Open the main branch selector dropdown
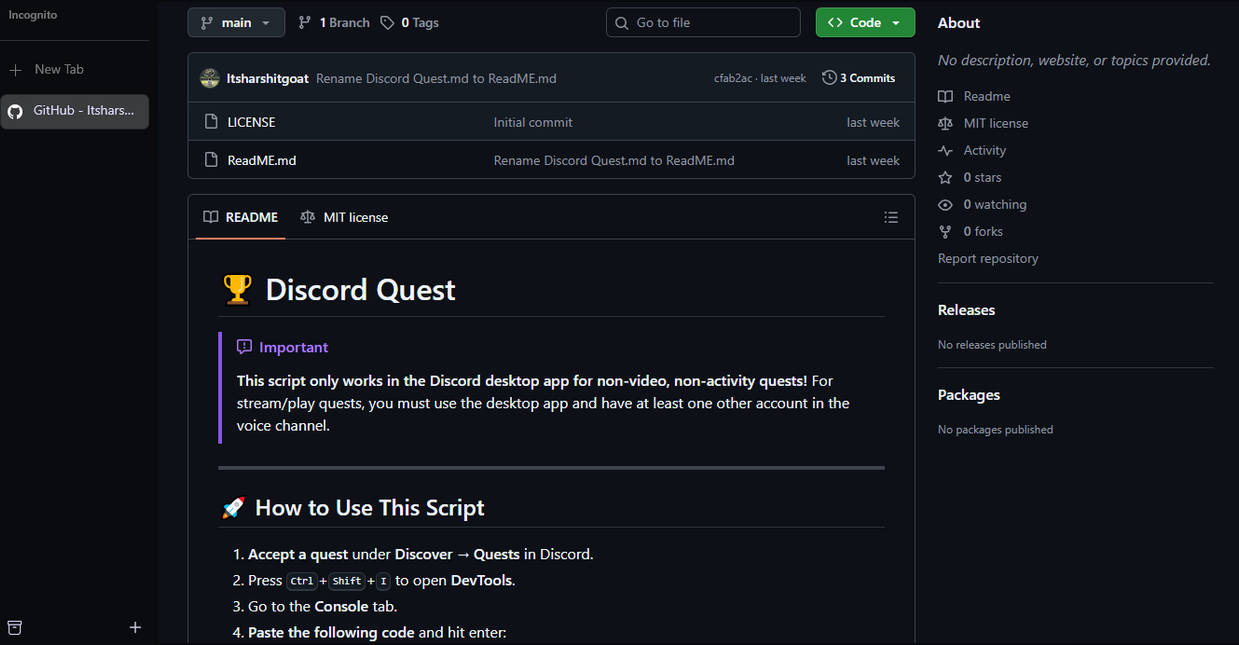The image size is (1239, 645). coord(236,22)
